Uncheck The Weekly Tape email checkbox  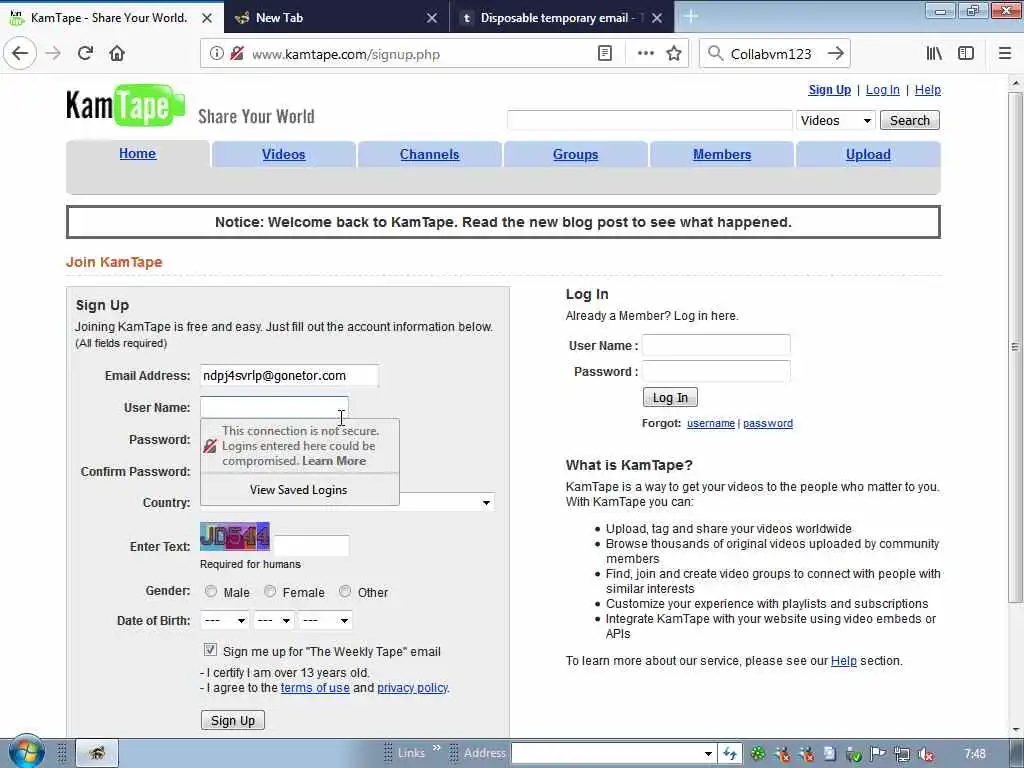pos(210,650)
